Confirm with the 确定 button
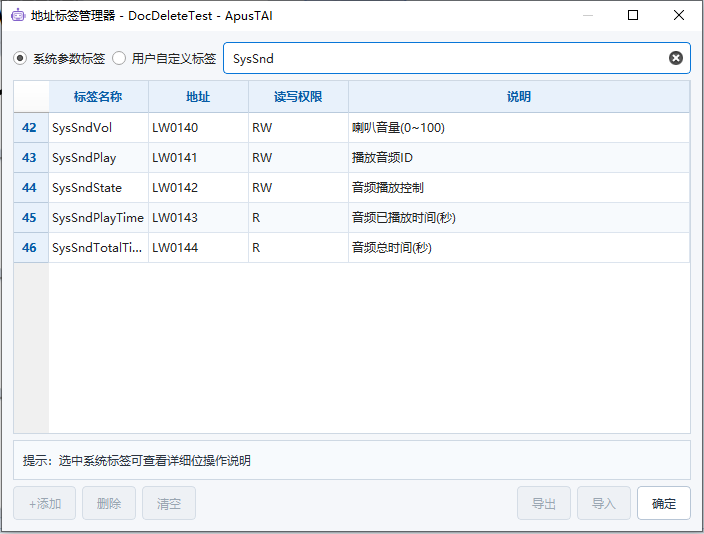The image size is (704, 534). 664,503
